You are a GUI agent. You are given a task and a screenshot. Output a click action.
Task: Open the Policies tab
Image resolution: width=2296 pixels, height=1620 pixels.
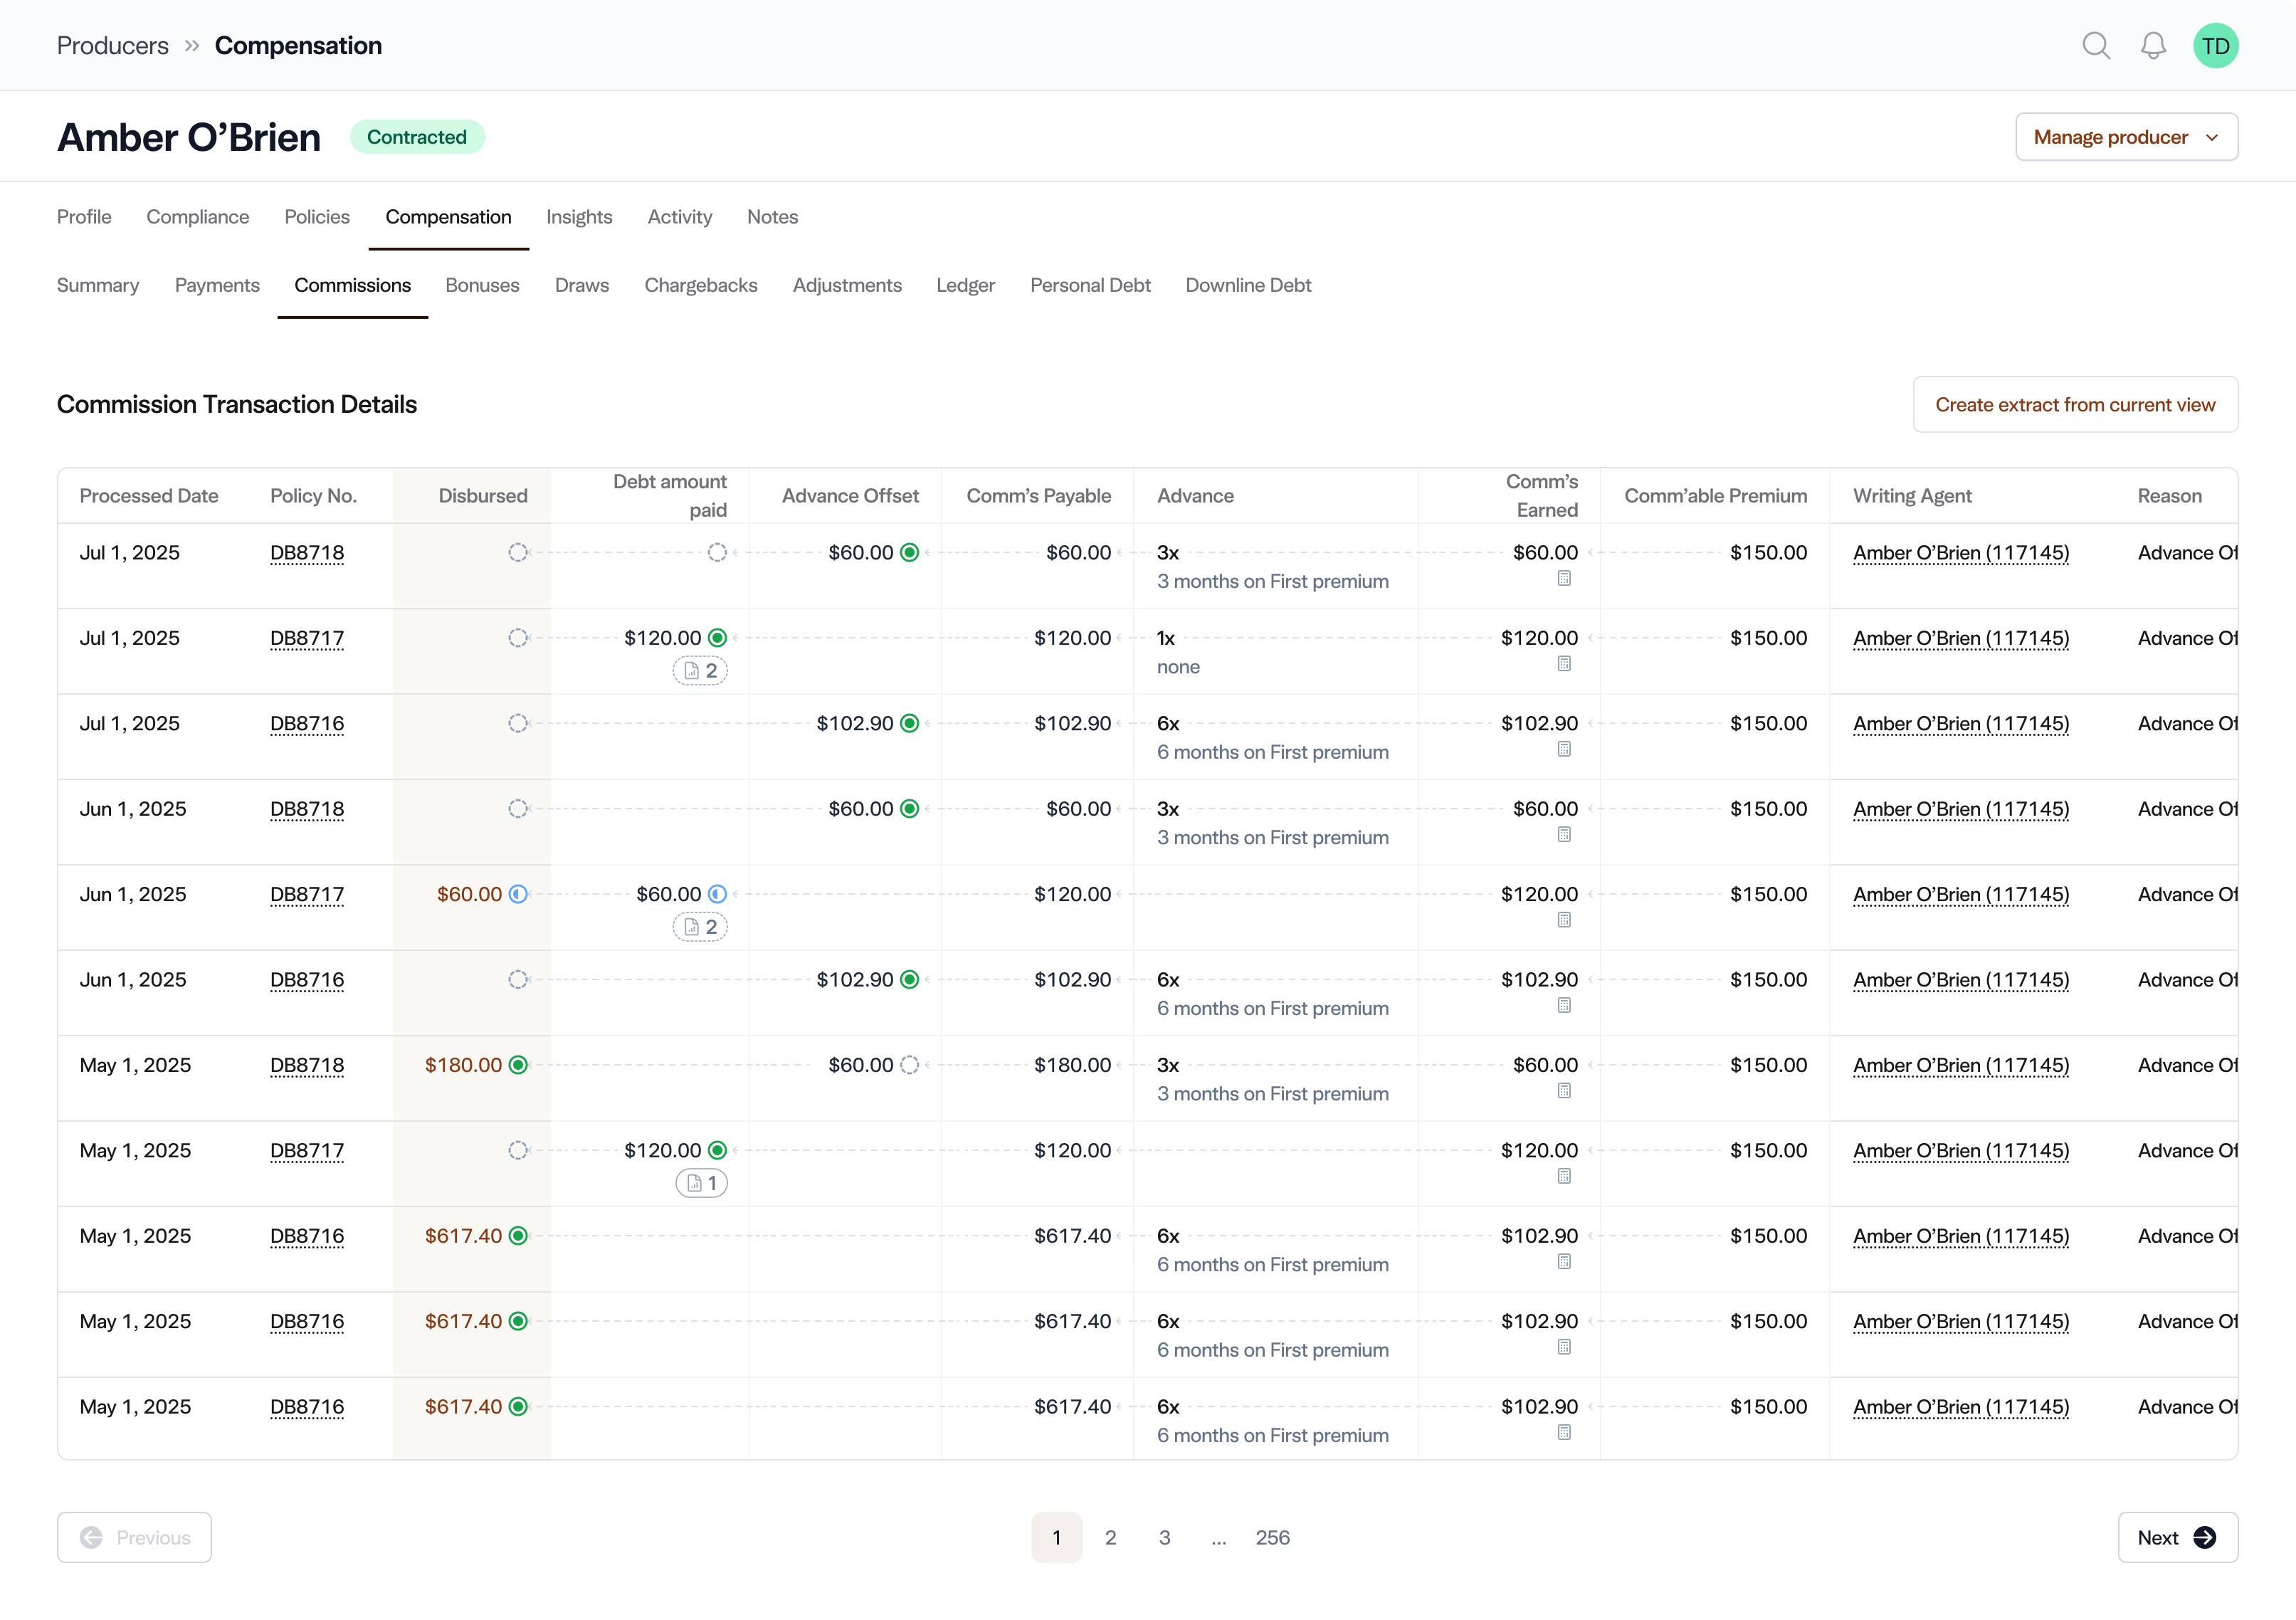coord(317,217)
